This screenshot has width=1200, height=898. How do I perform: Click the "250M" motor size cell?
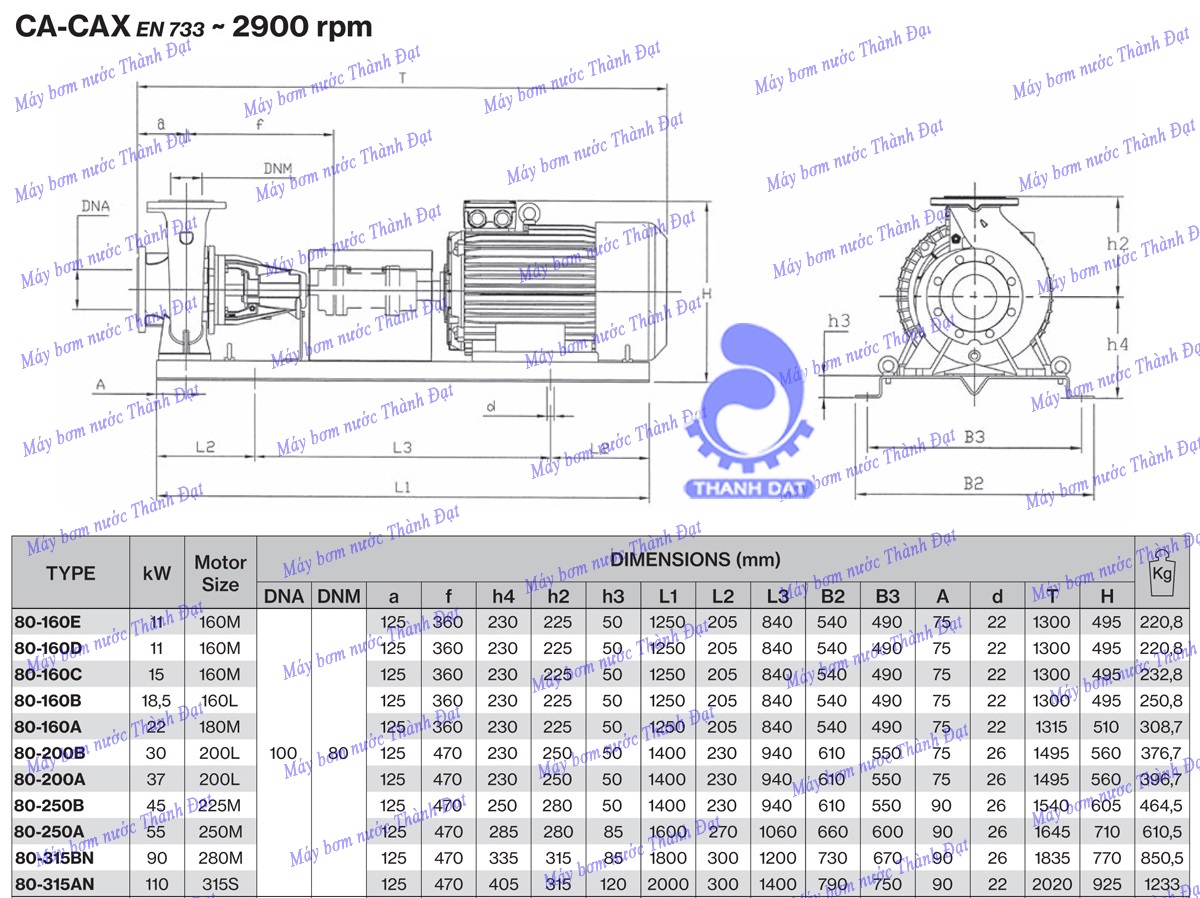[x=220, y=831]
